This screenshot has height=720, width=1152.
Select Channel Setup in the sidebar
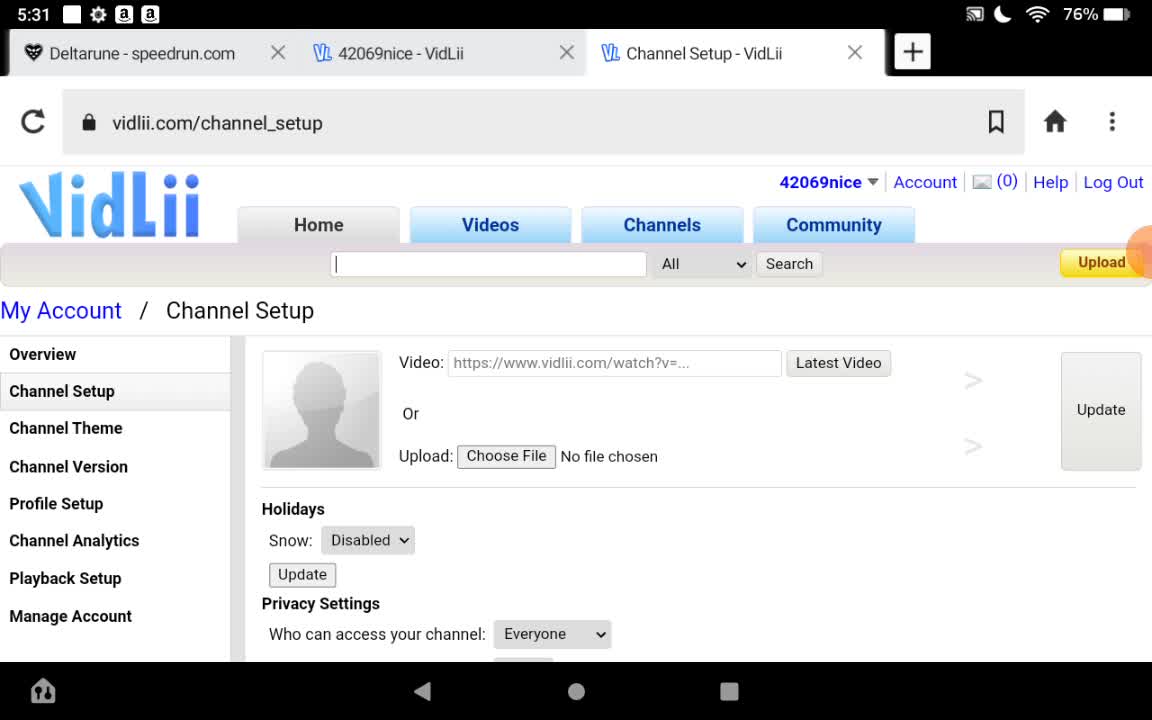tap(62, 391)
